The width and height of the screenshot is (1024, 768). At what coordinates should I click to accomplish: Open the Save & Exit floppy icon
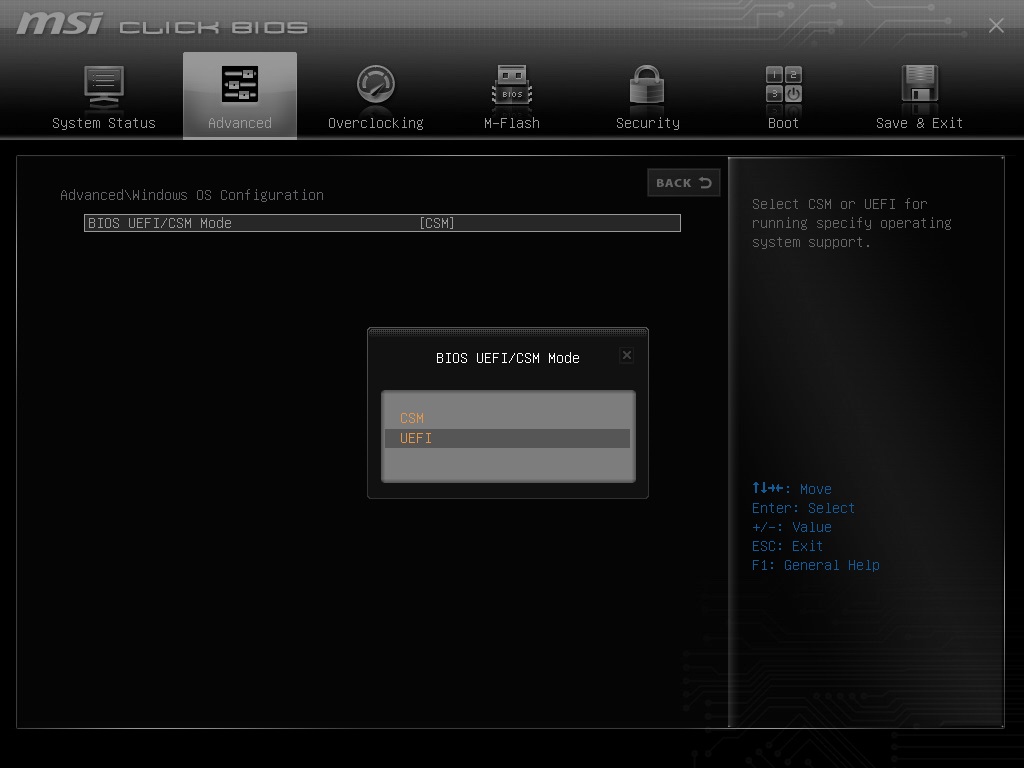pos(920,84)
